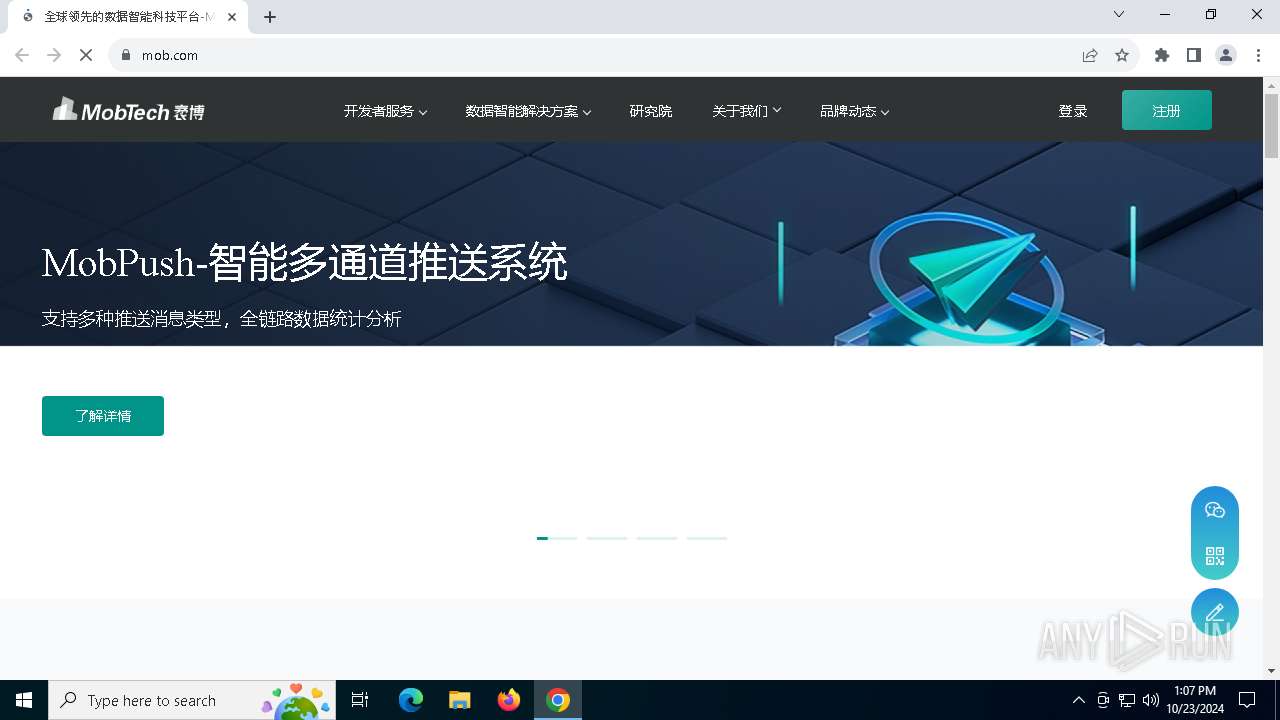1280x720 pixels.
Task: Open Task View on taskbar
Action: point(360,700)
